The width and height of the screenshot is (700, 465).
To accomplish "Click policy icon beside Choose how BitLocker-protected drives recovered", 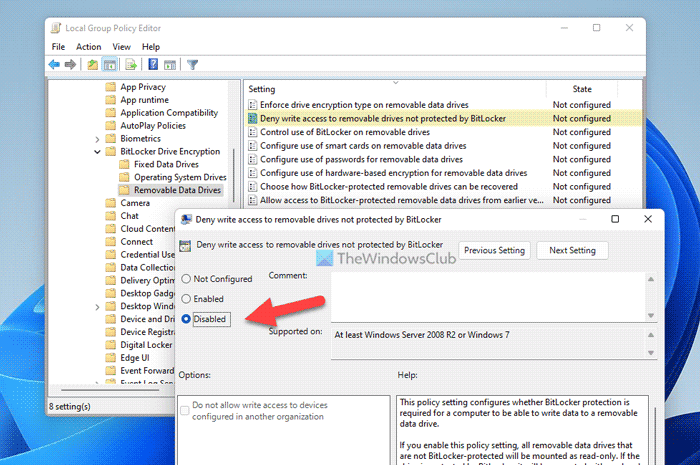I will tap(253, 187).
